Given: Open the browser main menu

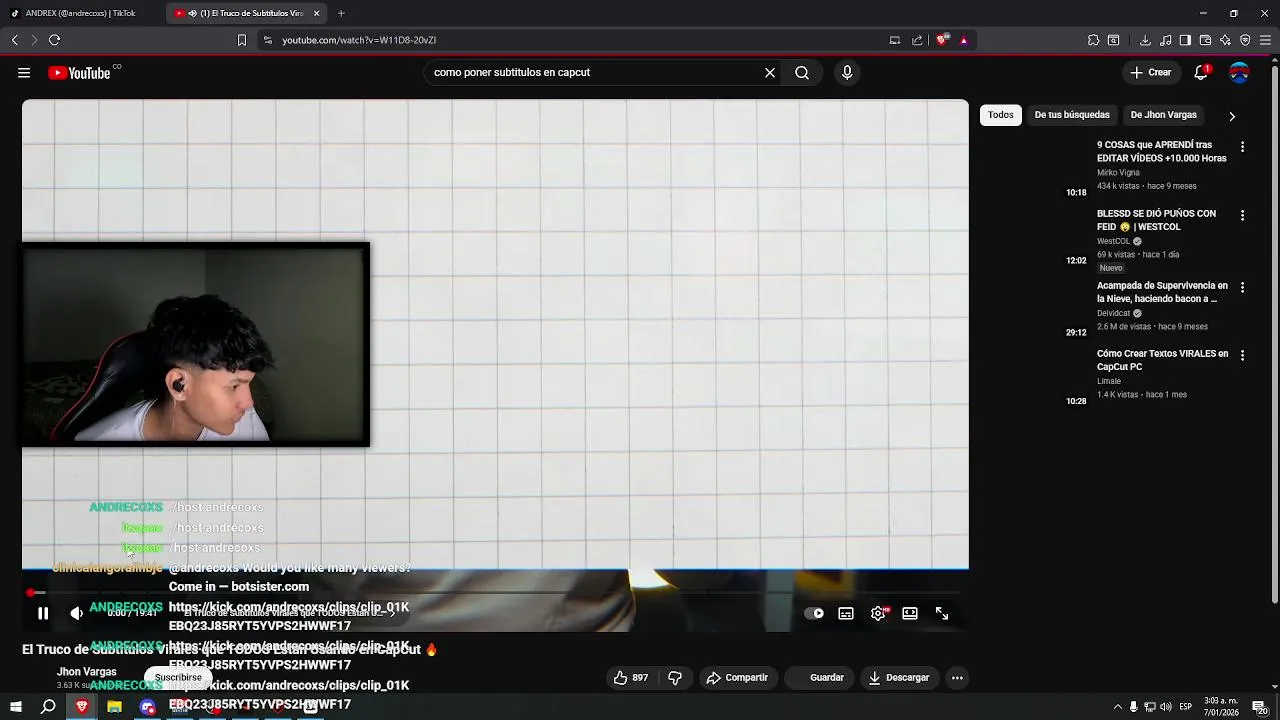Looking at the screenshot, I should click(1265, 40).
